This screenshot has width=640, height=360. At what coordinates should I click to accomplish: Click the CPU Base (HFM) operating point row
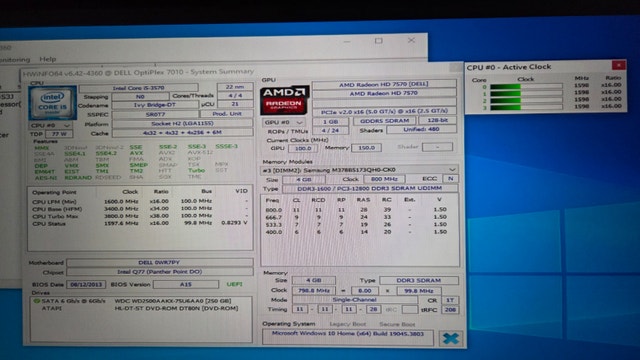point(140,209)
